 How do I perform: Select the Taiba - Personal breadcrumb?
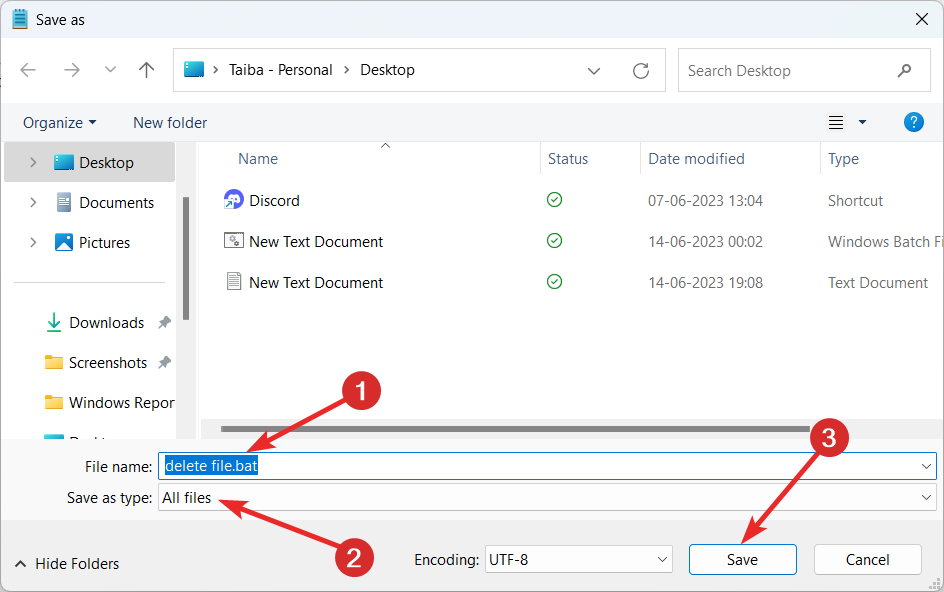281,70
